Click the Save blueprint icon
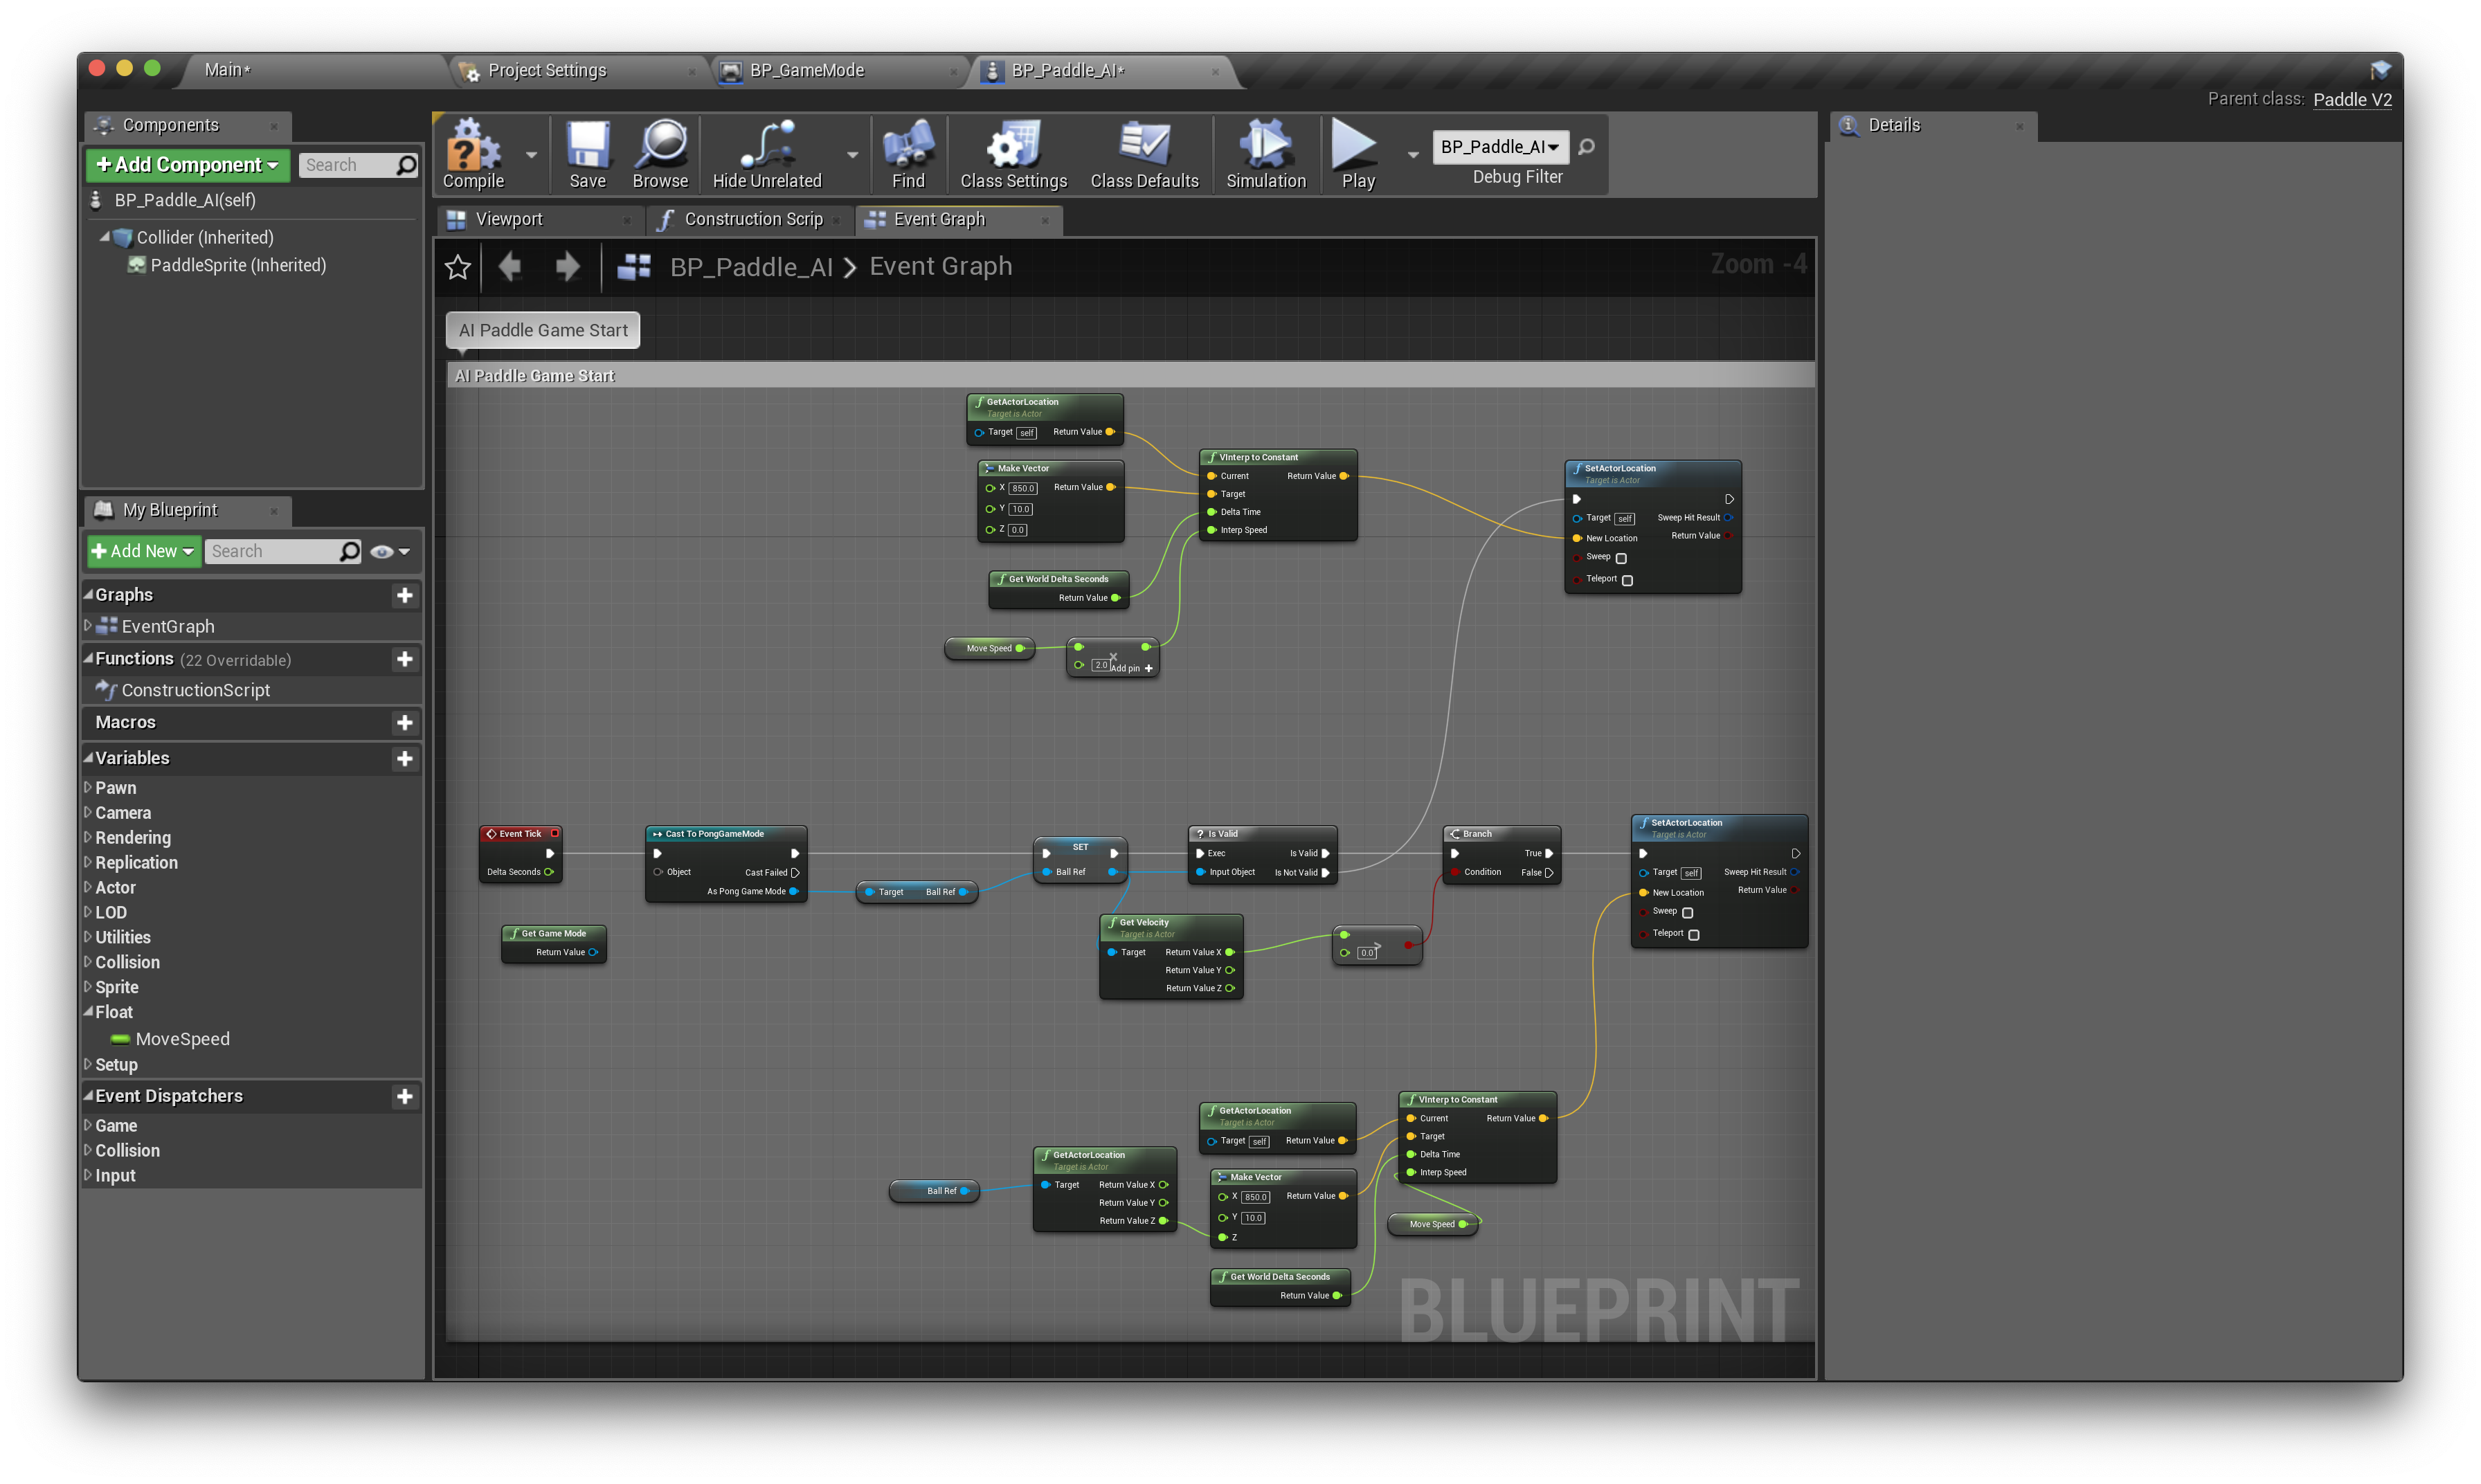 [x=587, y=146]
